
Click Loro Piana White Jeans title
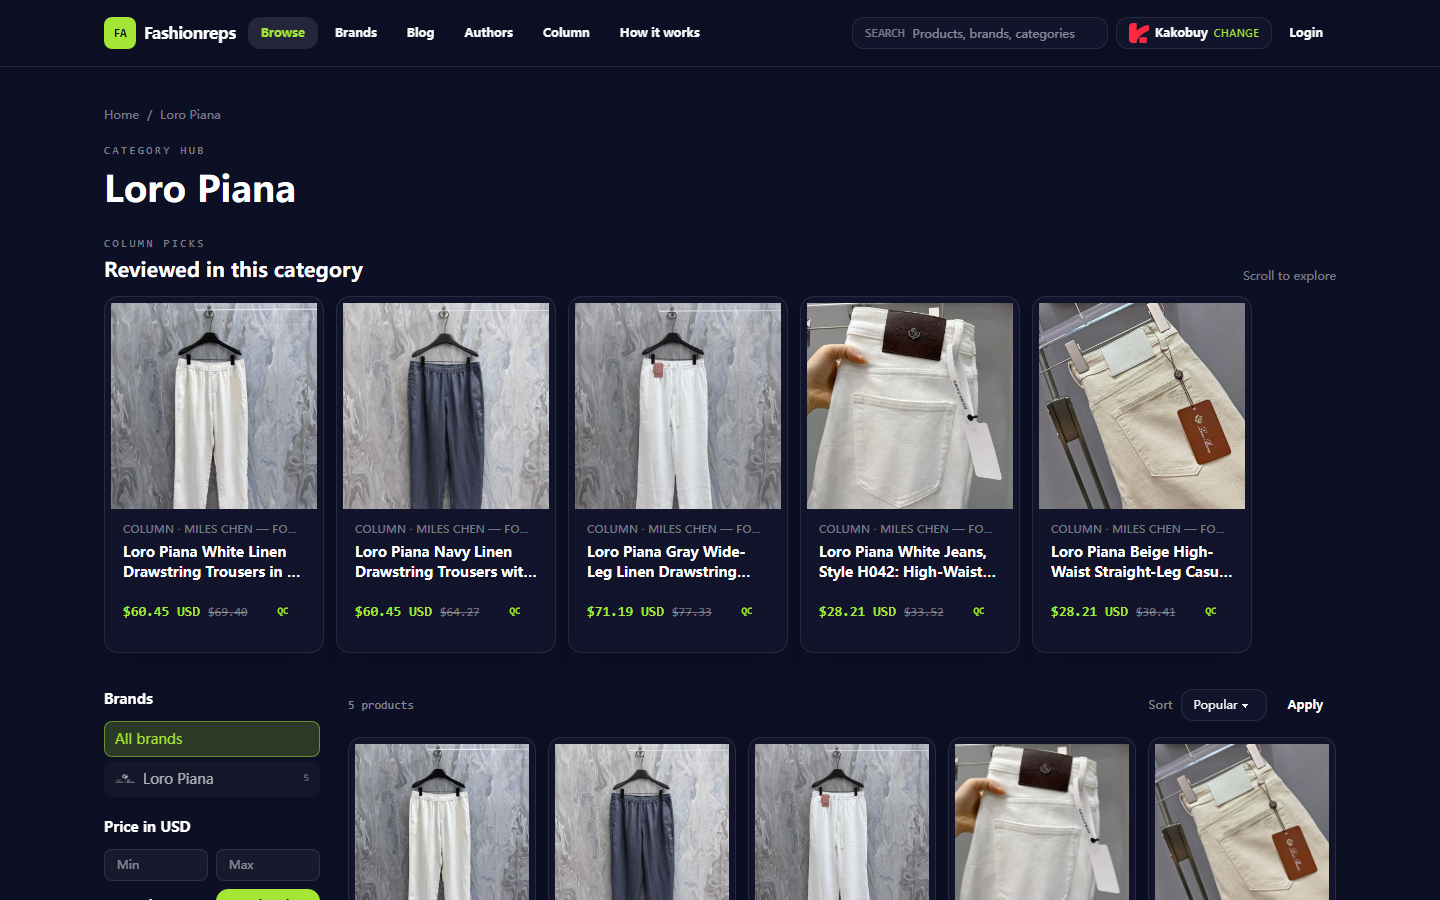tap(908, 562)
